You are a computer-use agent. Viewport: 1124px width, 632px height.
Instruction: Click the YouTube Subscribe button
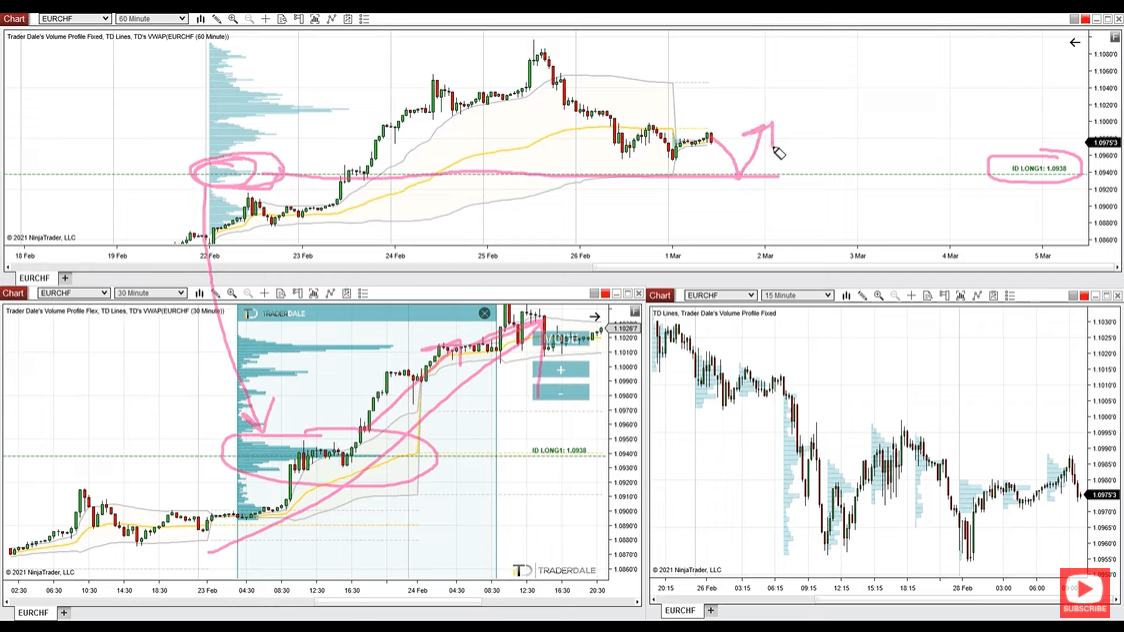pyautogui.click(x=1085, y=593)
